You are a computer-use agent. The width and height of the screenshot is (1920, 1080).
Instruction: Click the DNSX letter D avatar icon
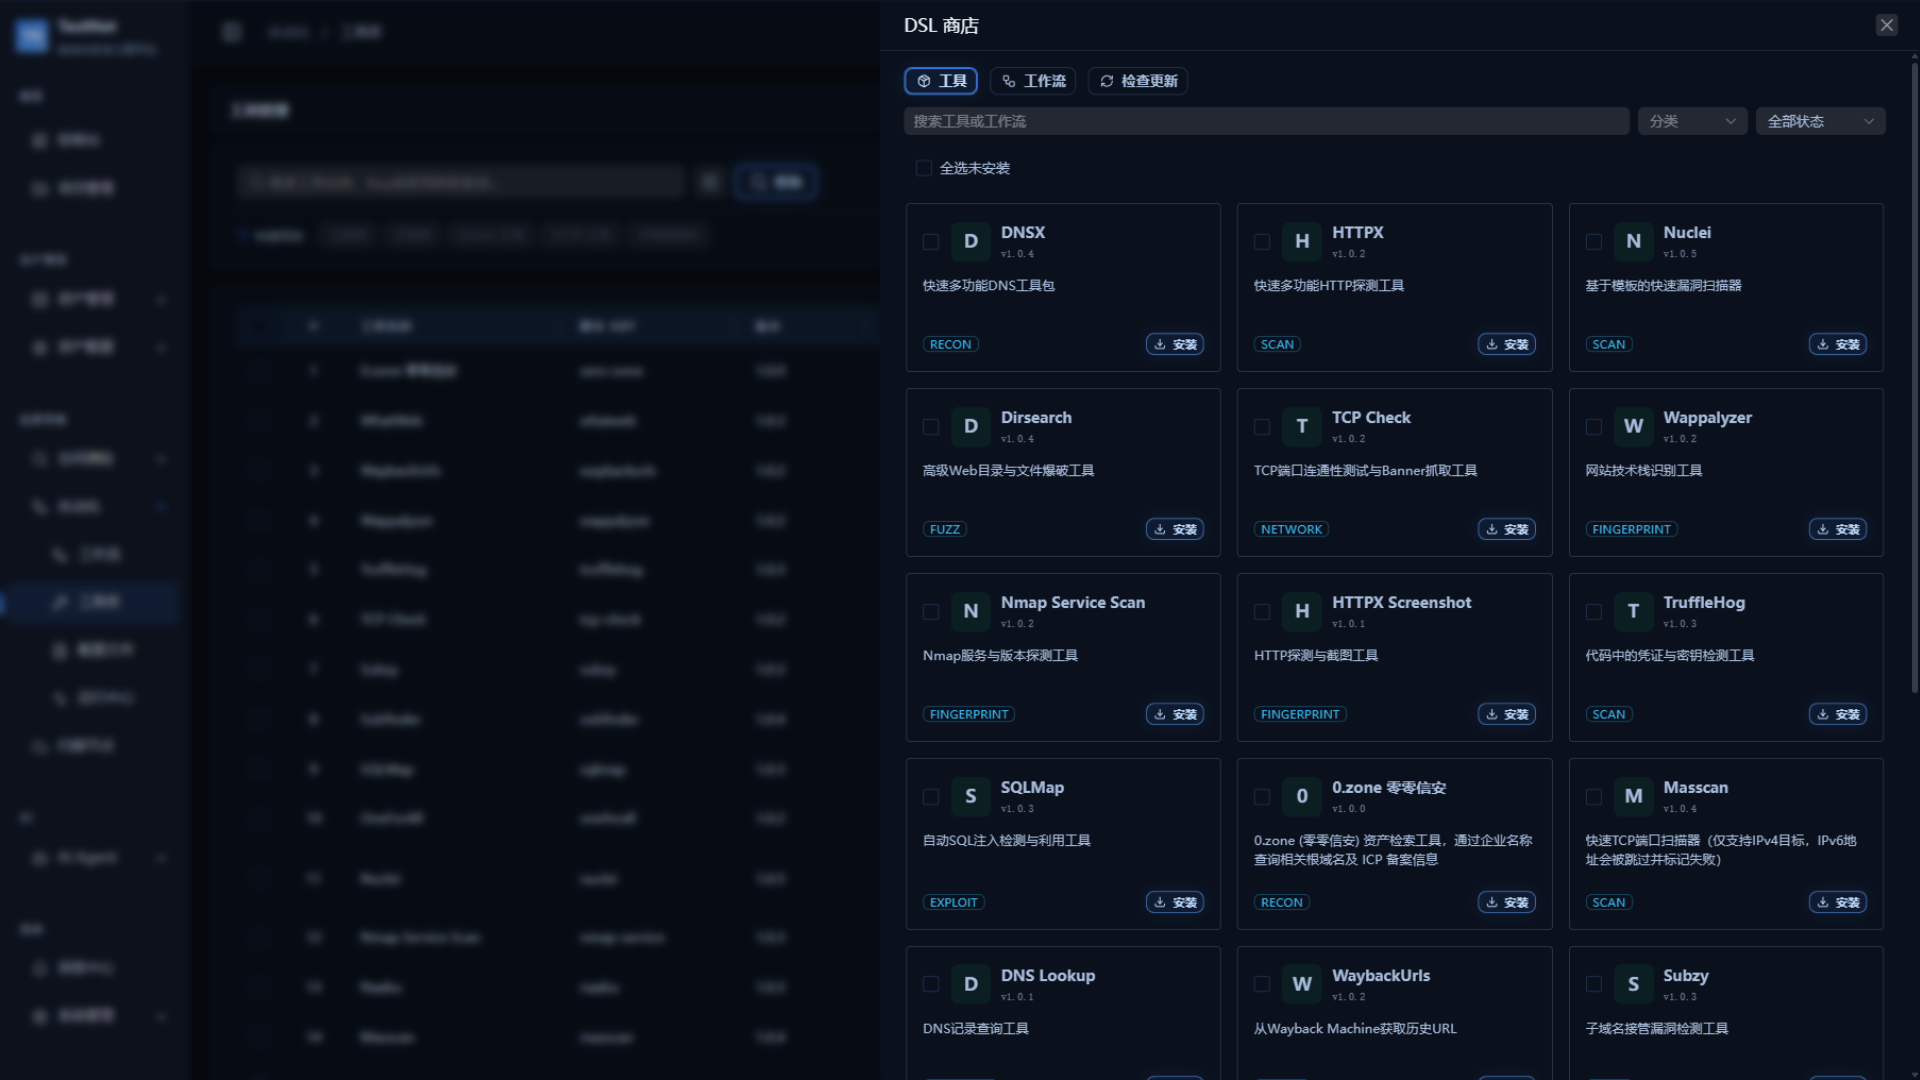(x=970, y=241)
